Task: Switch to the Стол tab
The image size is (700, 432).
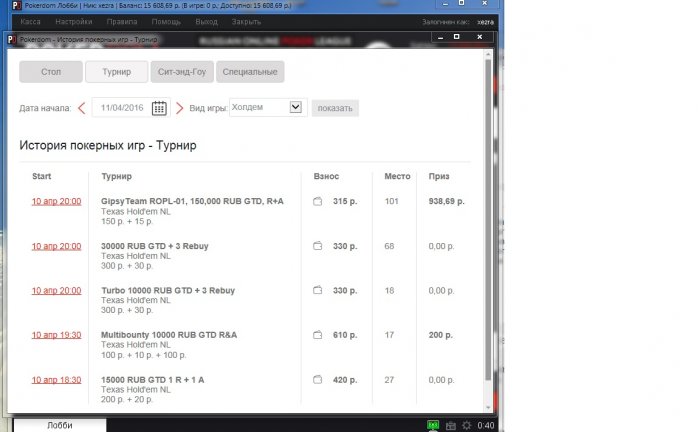Action: [x=50, y=72]
